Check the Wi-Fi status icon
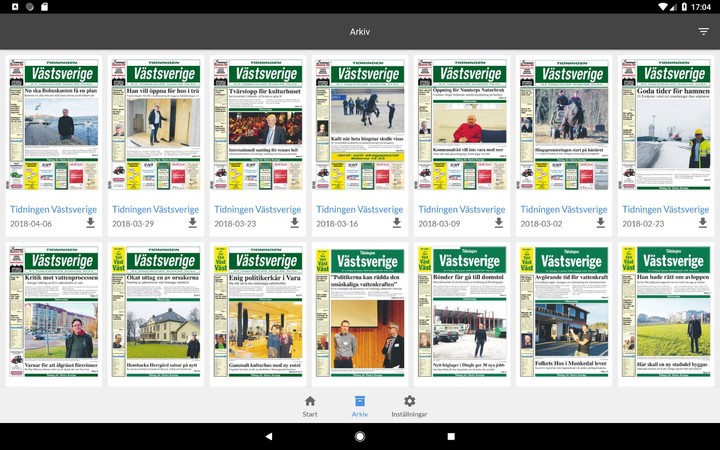Image resolution: width=720 pixels, height=450 pixels. [663, 7]
